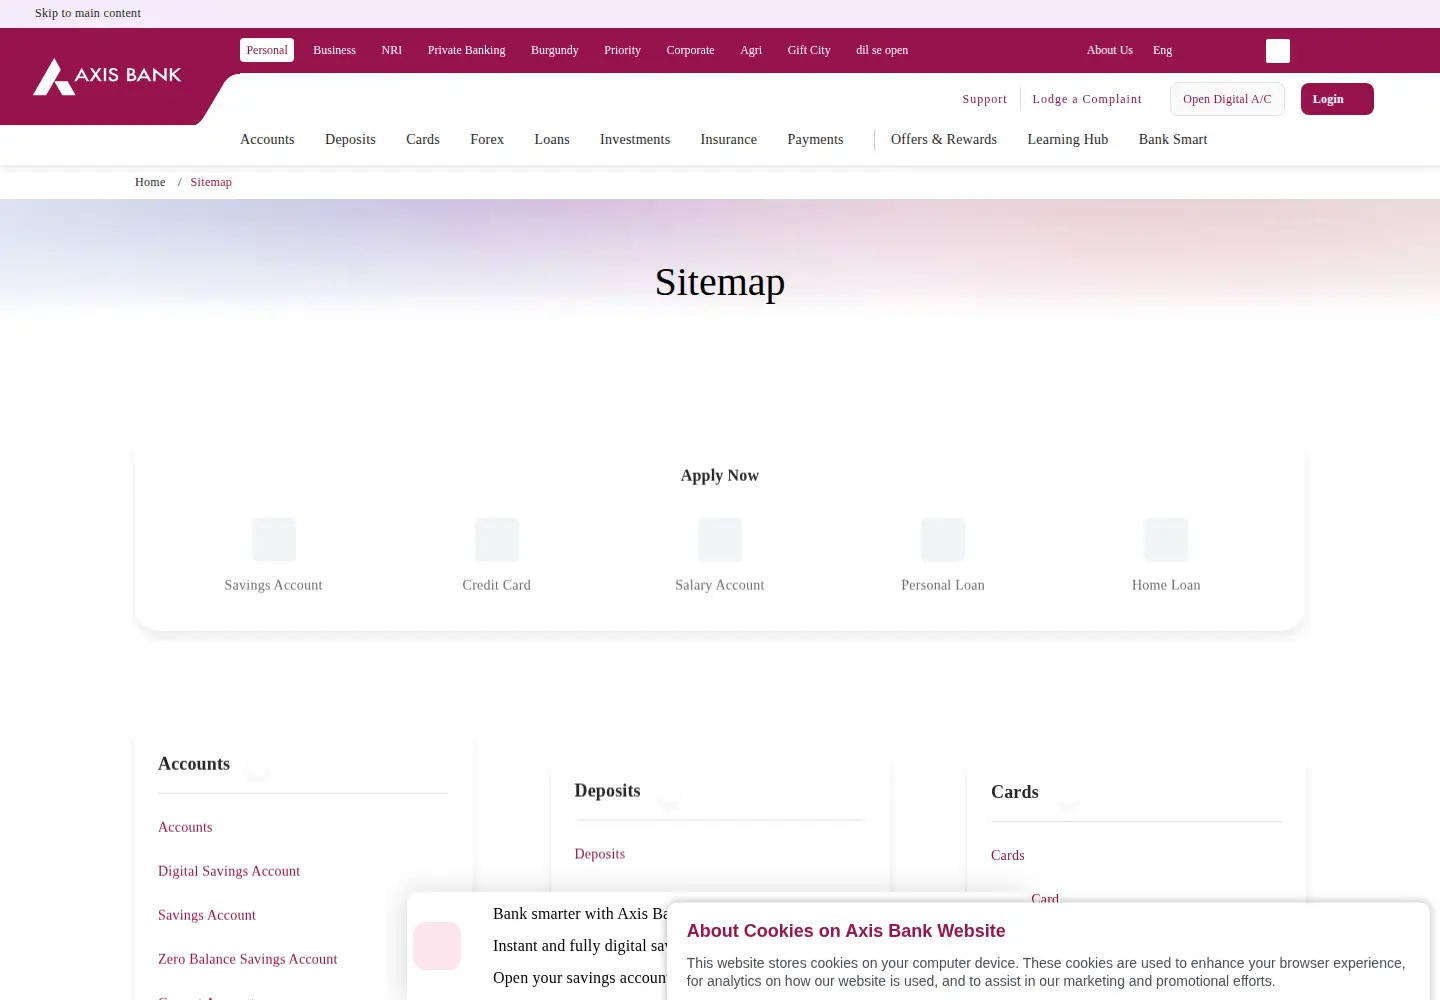Click Lodge a Complaint
This screenshot has width=1440, height=1000.
[1087, 99]
